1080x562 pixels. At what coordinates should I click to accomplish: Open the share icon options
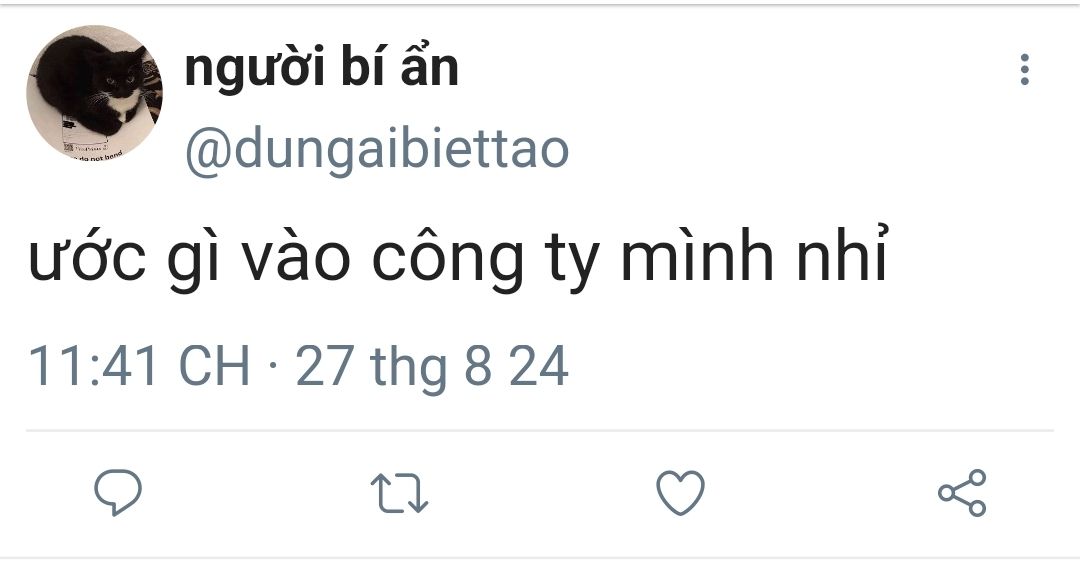coord(962,492)
